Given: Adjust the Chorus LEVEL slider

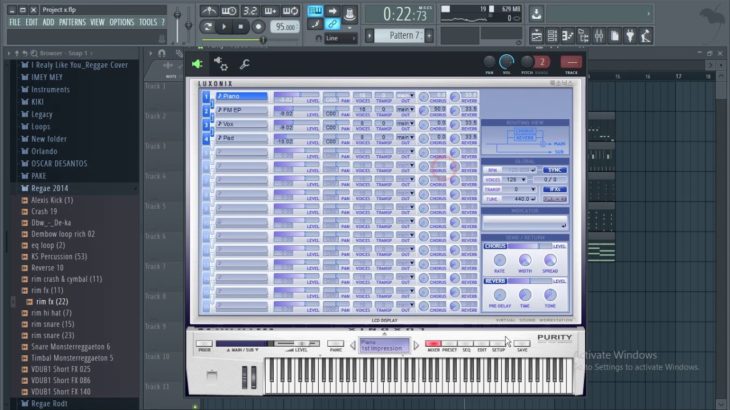Looking at the screenshot, I should point(530,246).
